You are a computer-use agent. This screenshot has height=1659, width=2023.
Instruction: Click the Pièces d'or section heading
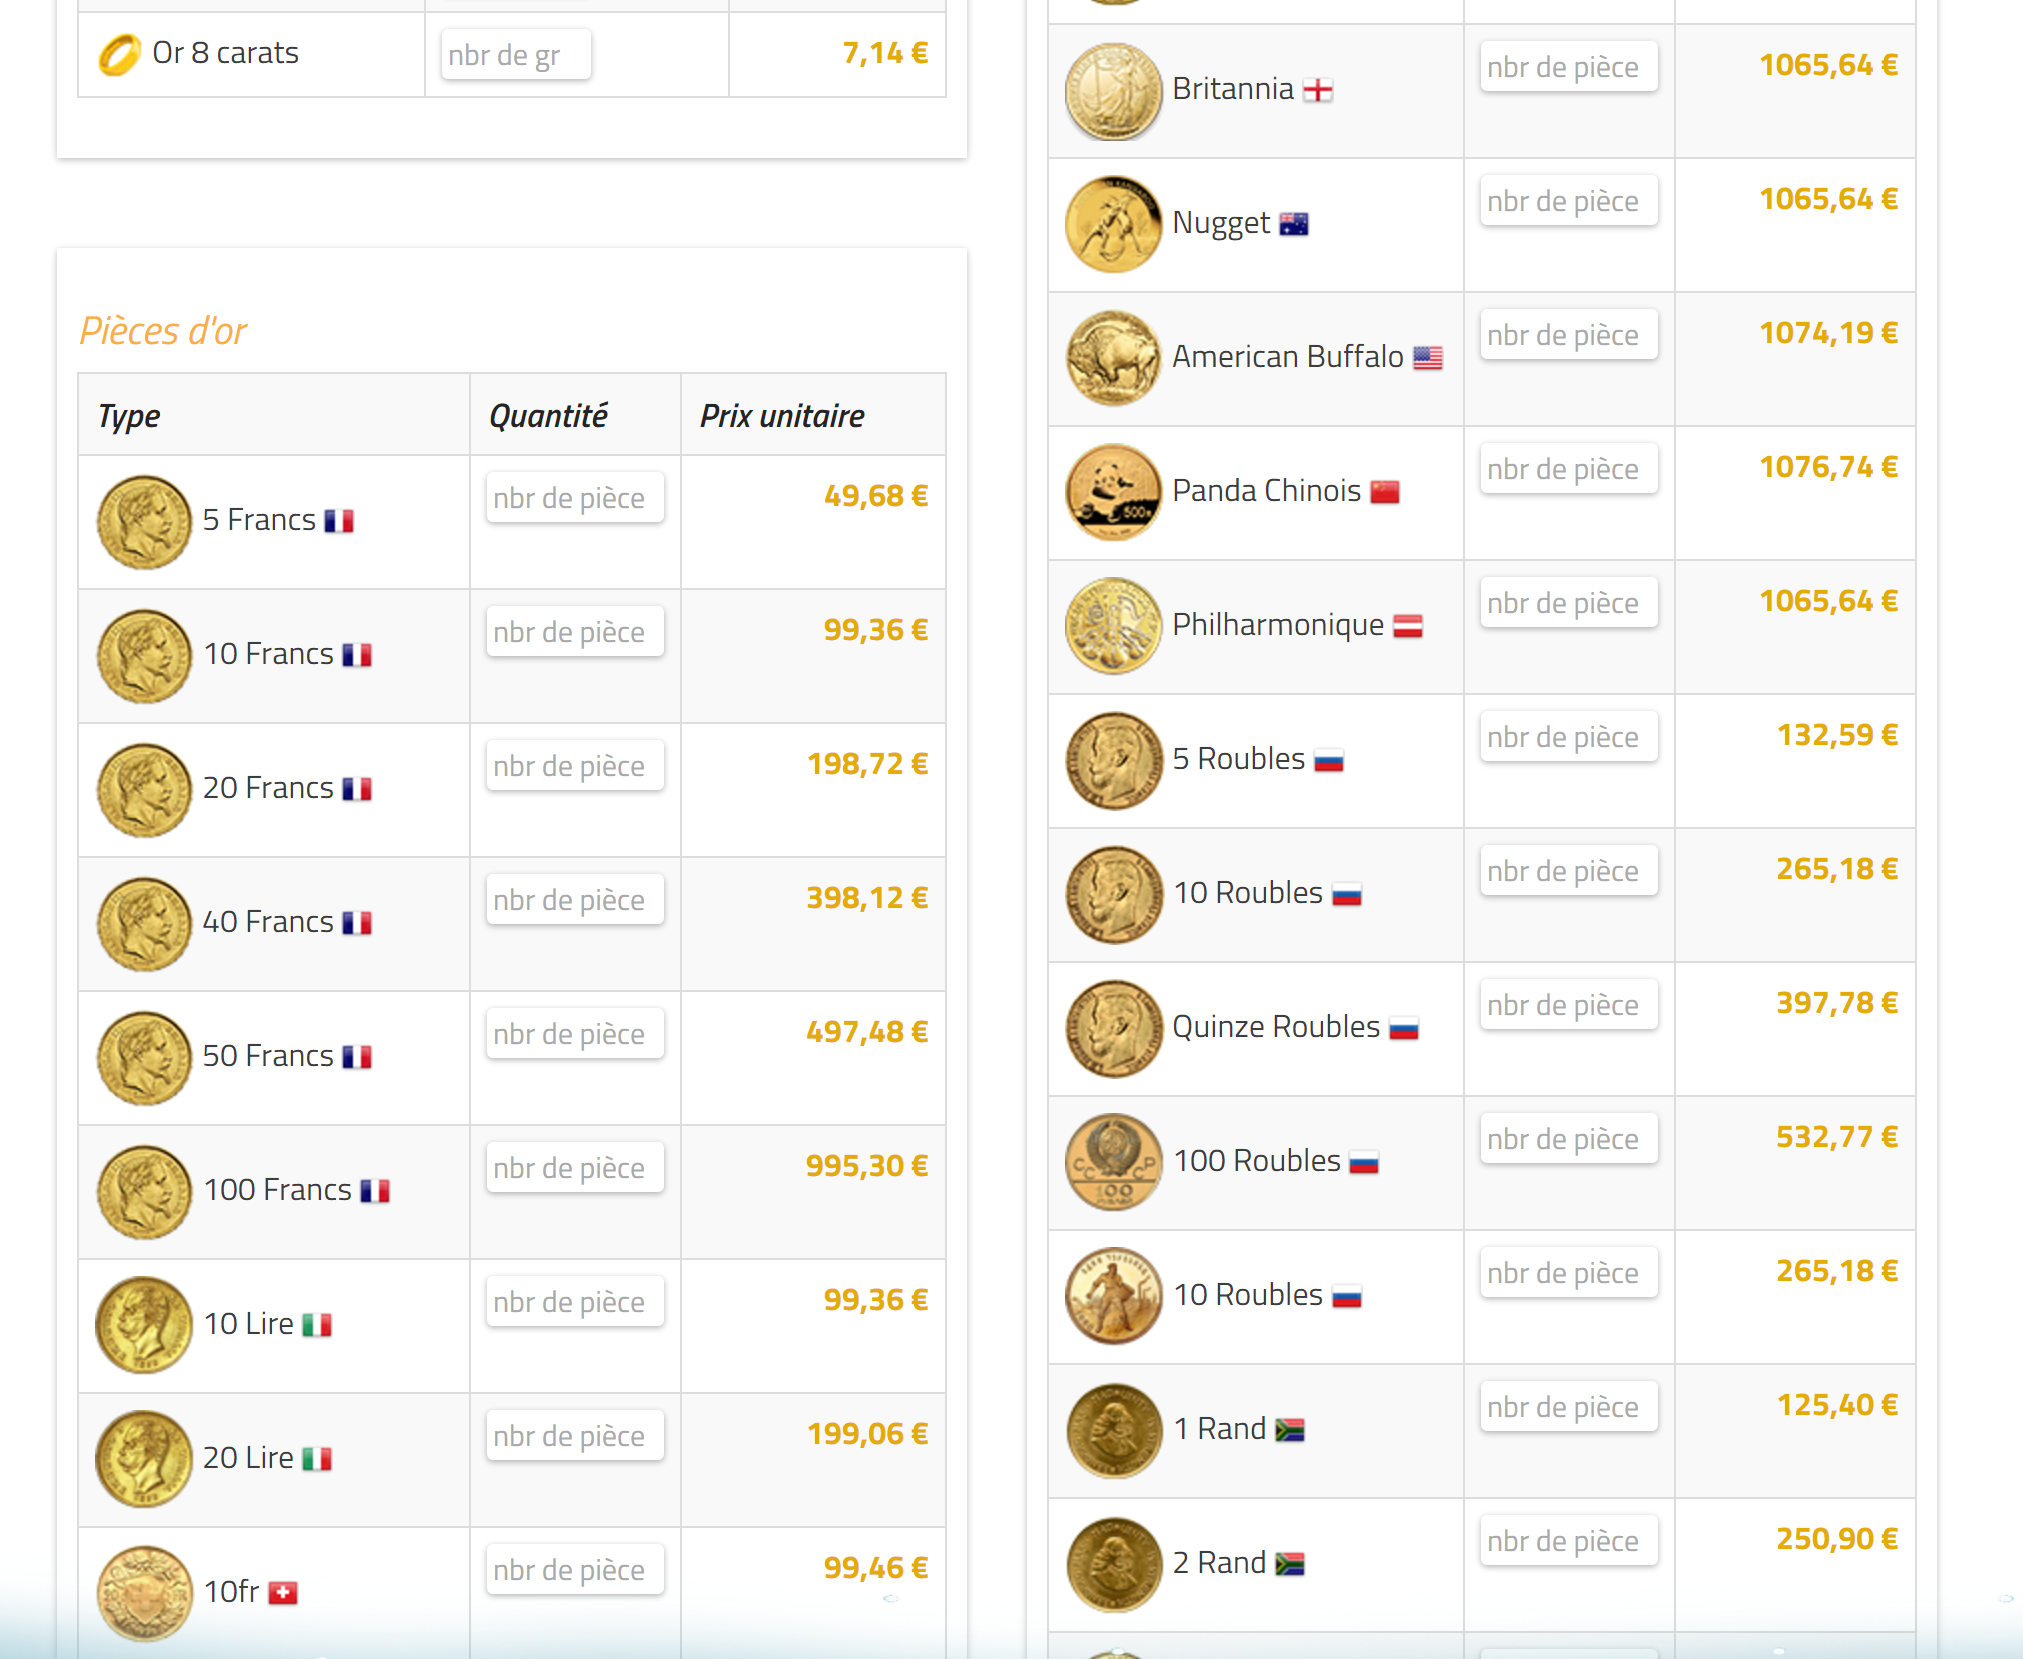(164, 330)
